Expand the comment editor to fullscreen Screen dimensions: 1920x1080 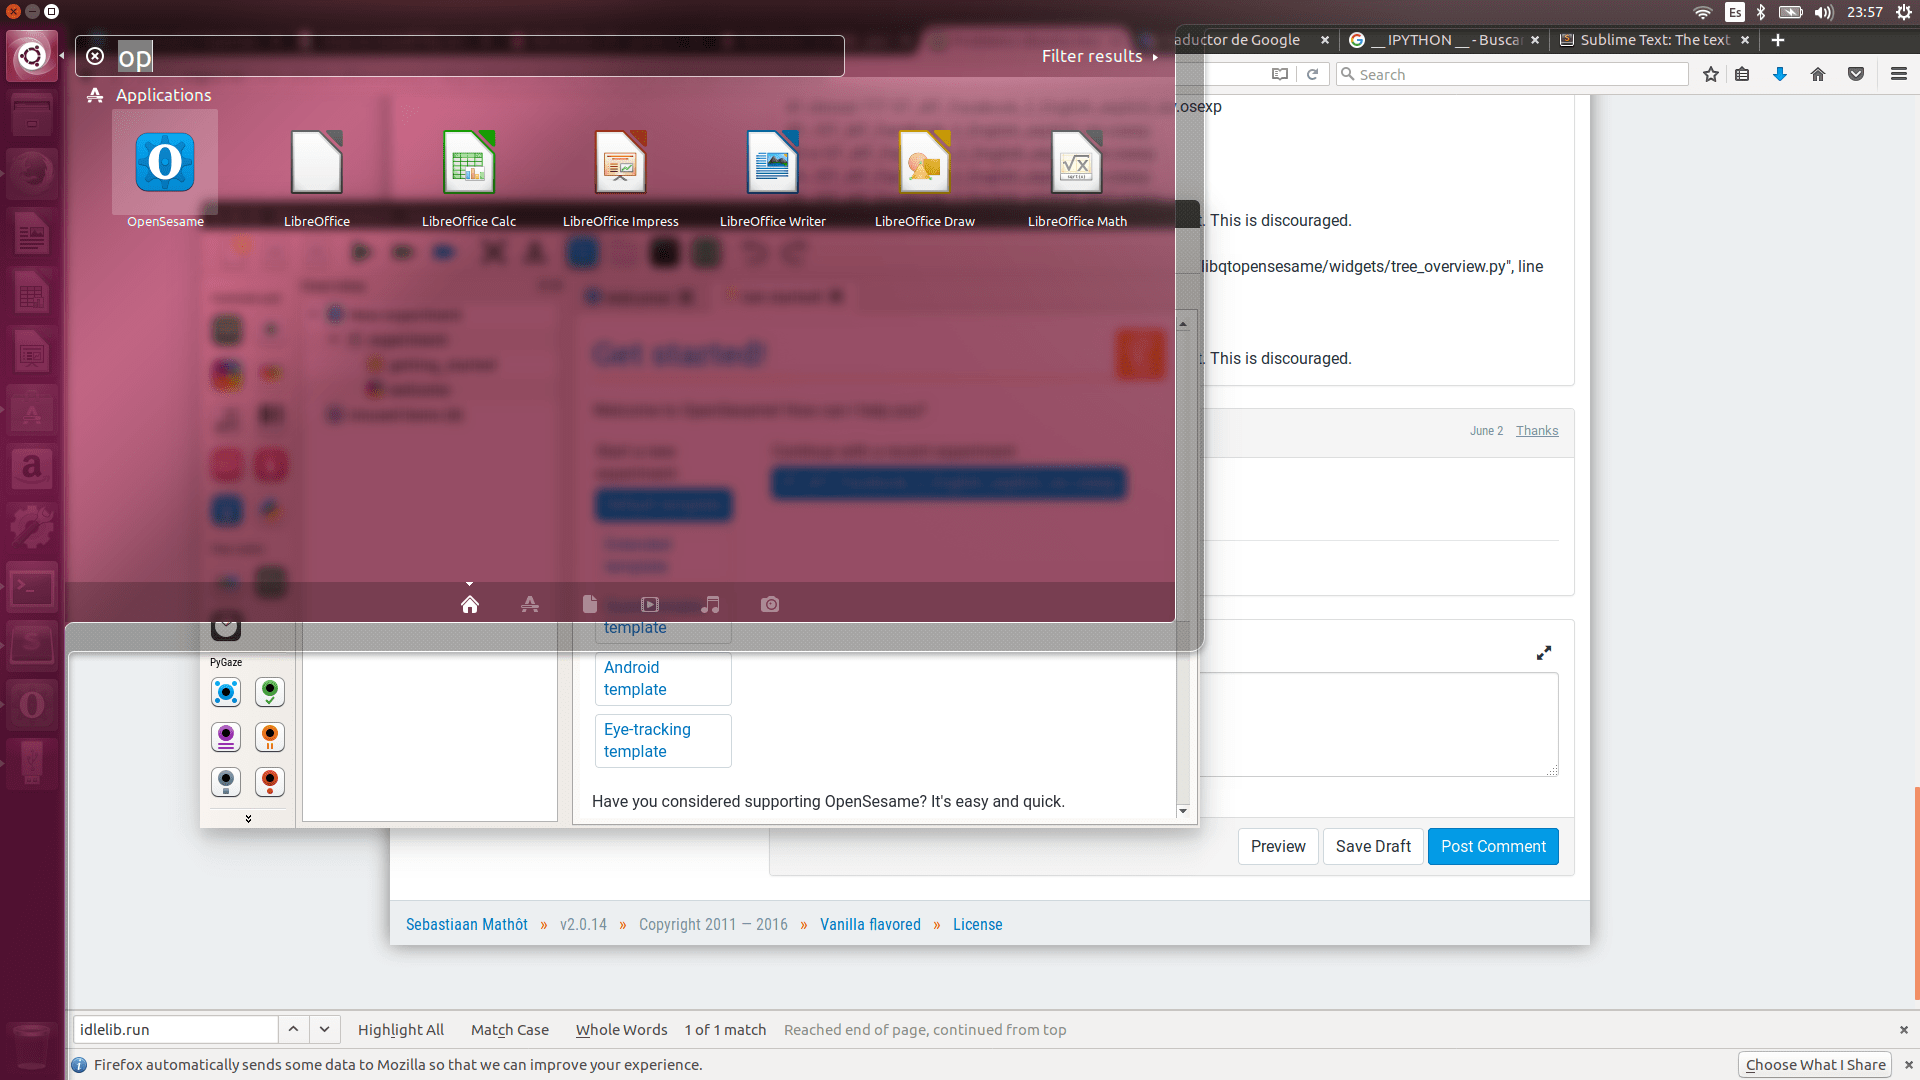(x=1544, y=653)
